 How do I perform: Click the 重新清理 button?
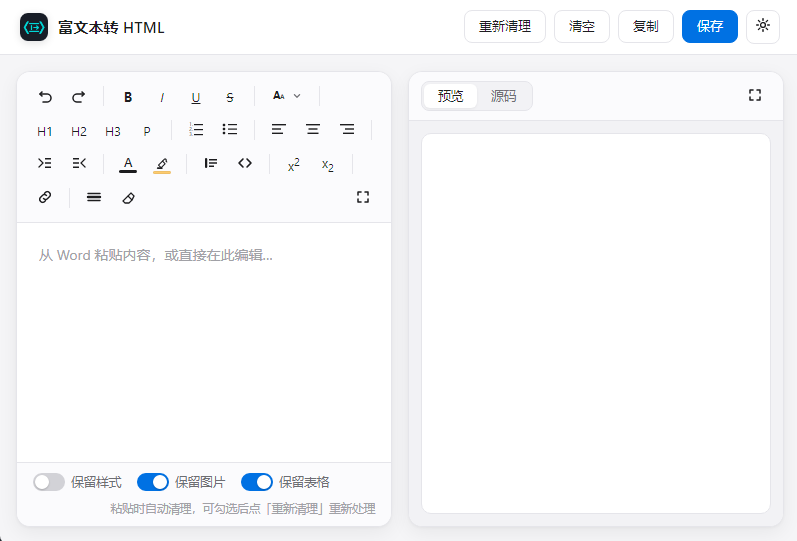click(505, 26)
